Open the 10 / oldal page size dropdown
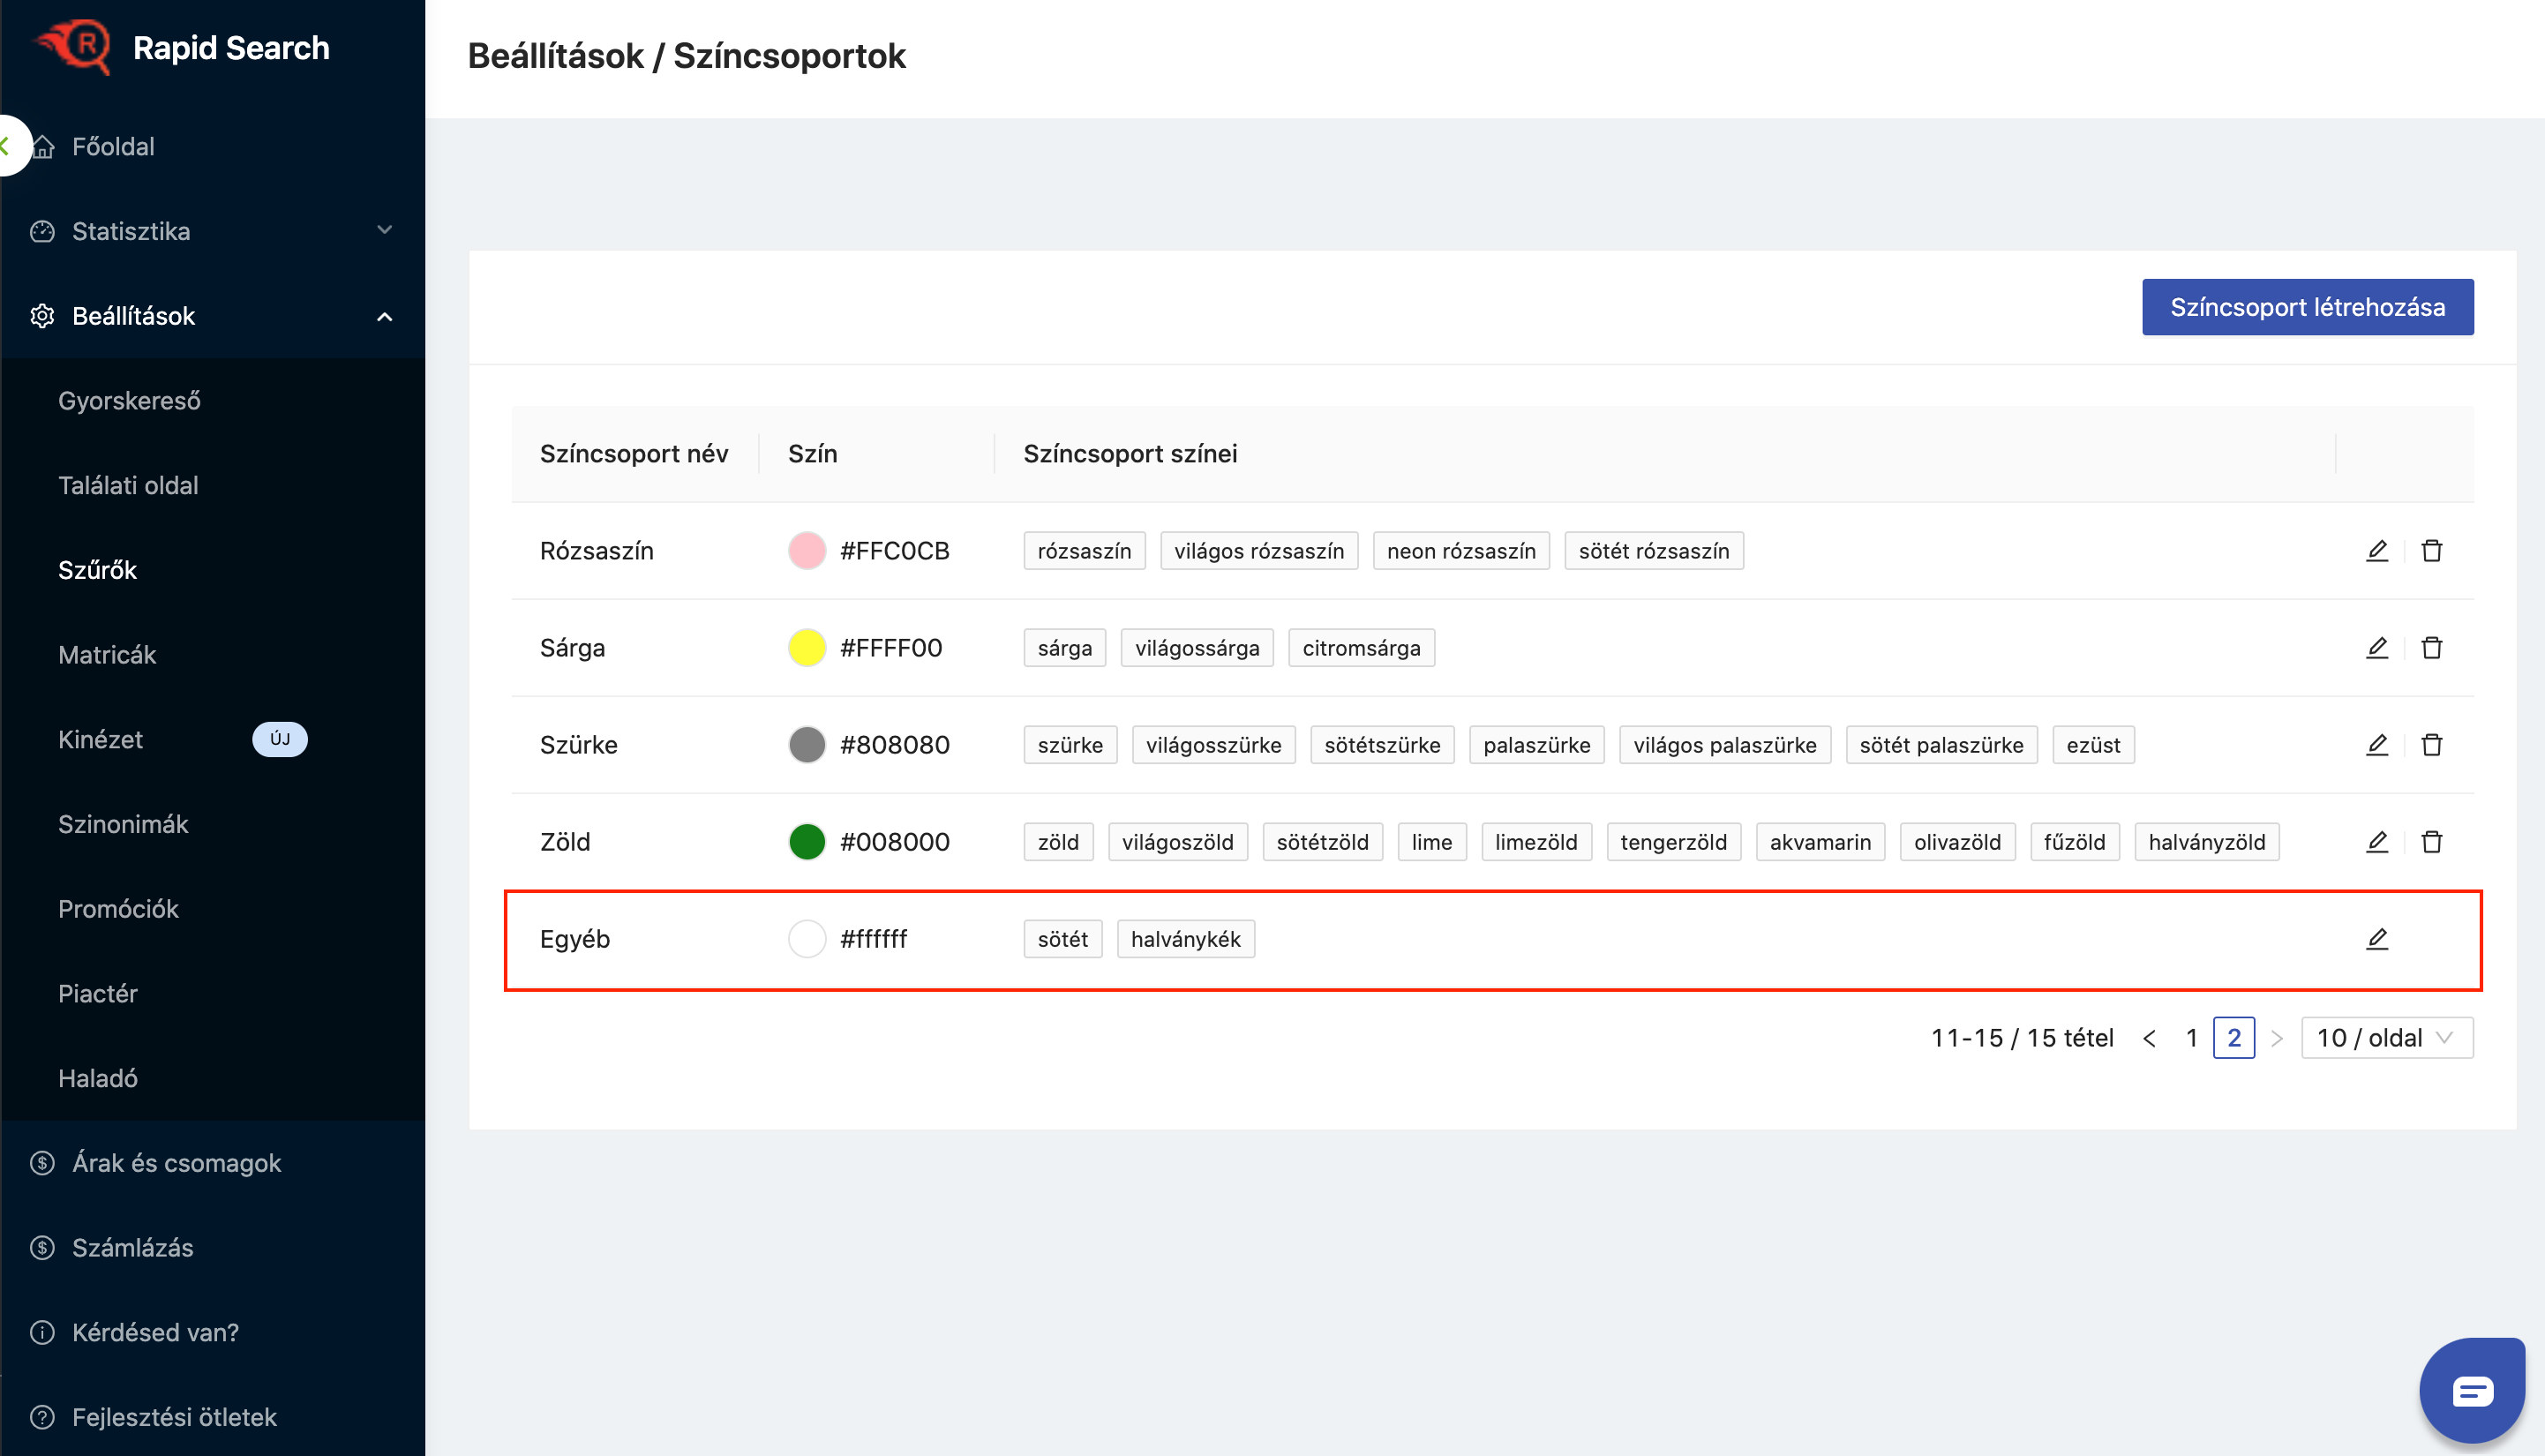Image resolution: width=2545 pixels, height=1456 pixels. 2386,1038
